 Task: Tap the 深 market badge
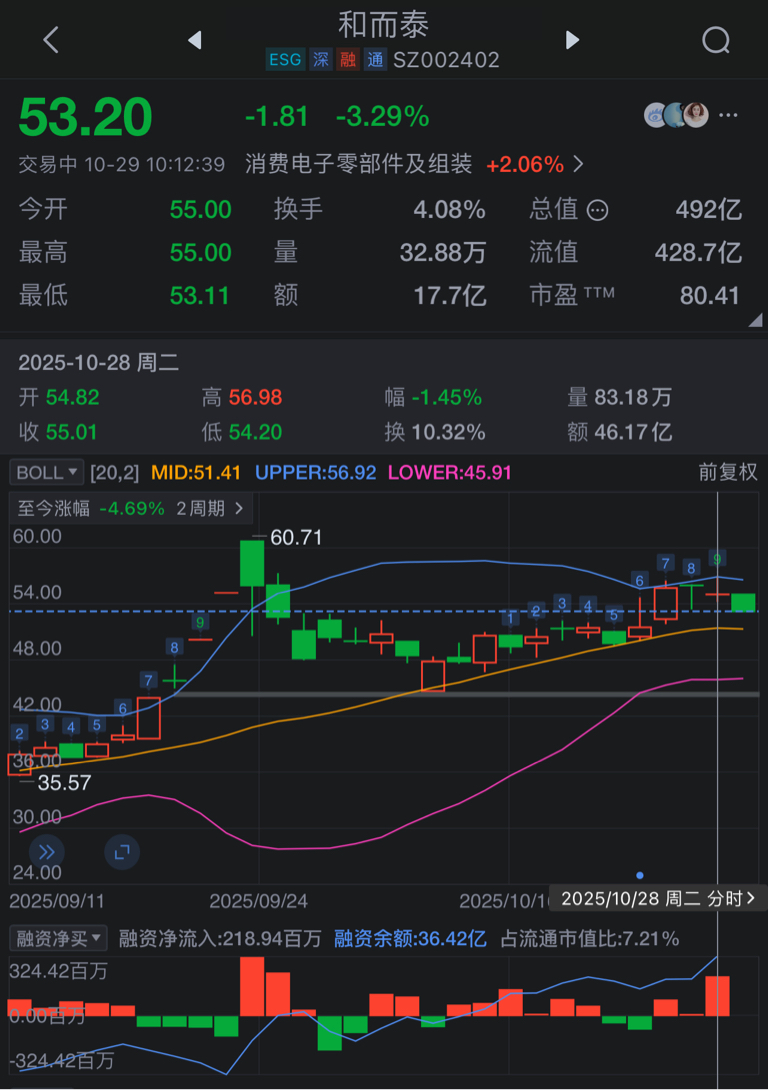[321, 60]
